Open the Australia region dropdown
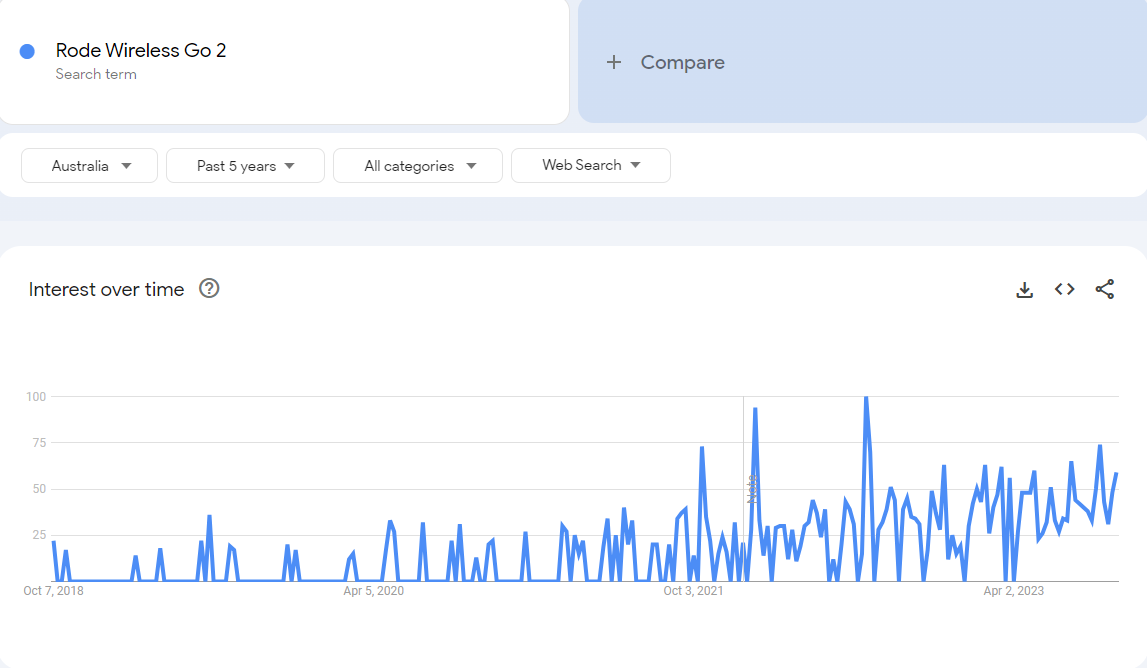Image resolution: width=1147 pixels, height=668 pixels. (x=89, y=165)
